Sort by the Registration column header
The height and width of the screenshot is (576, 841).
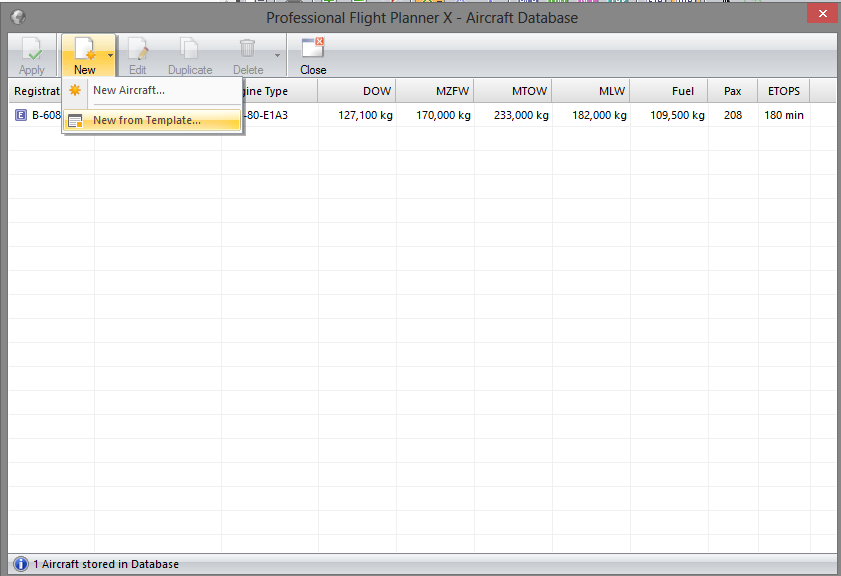click(36, 91)
